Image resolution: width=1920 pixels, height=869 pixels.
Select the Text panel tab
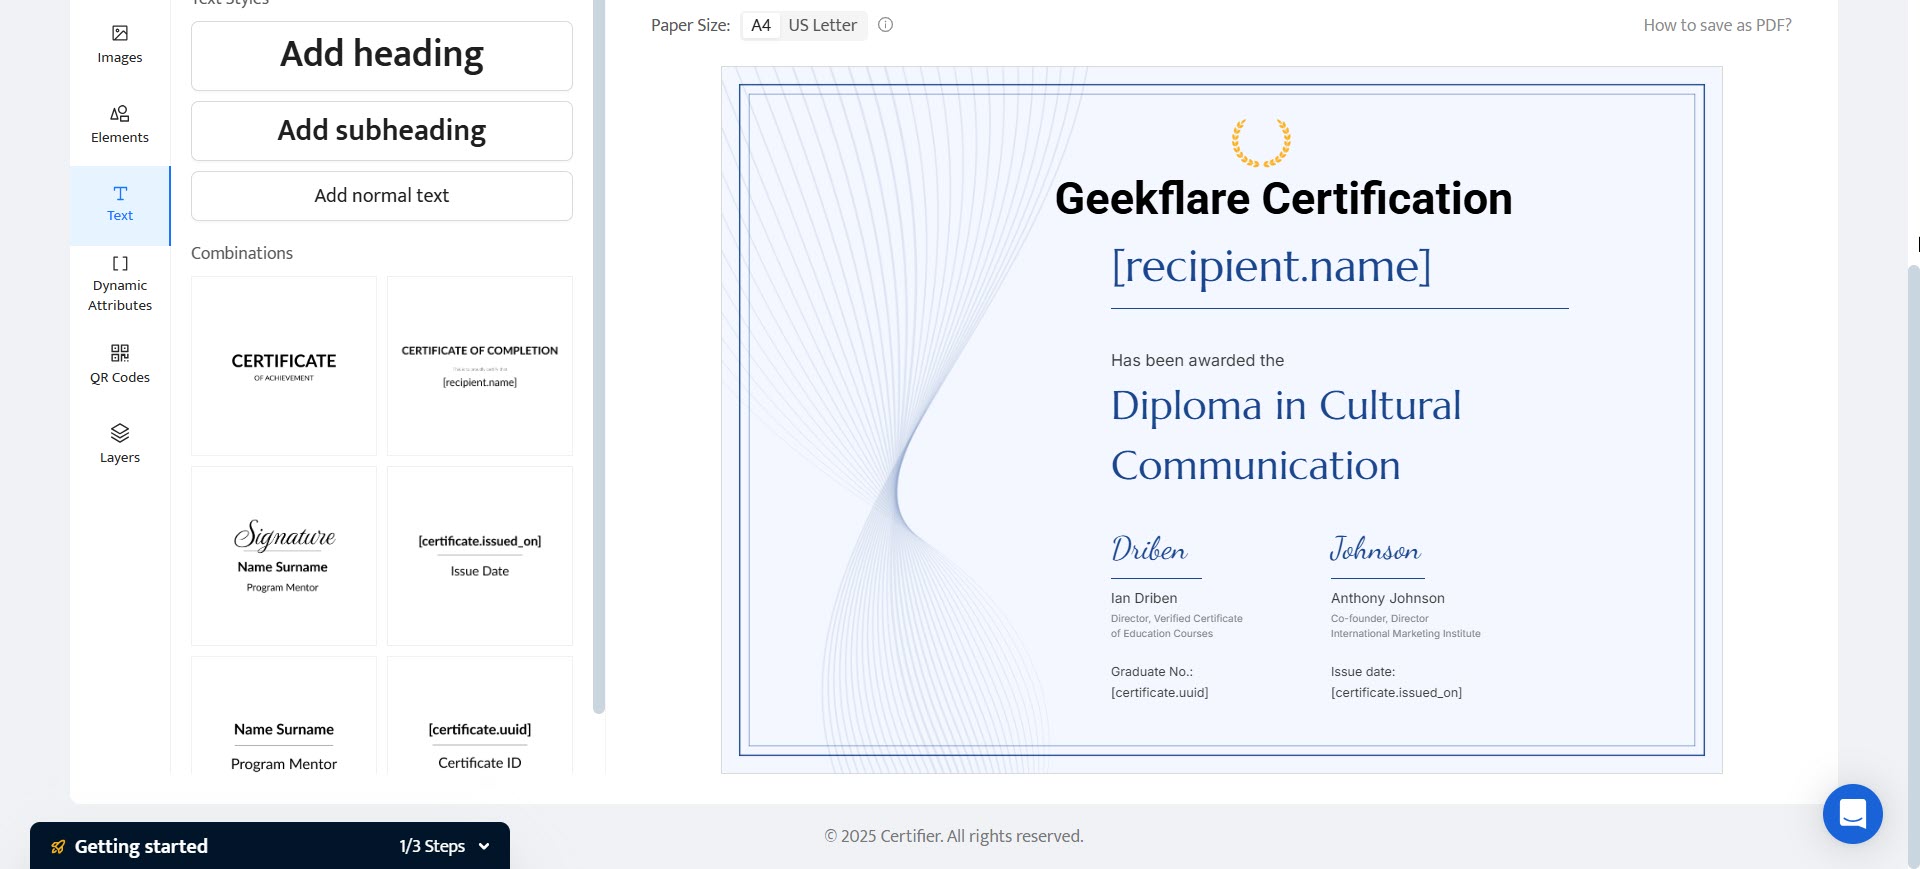click(x=120, y=204)
